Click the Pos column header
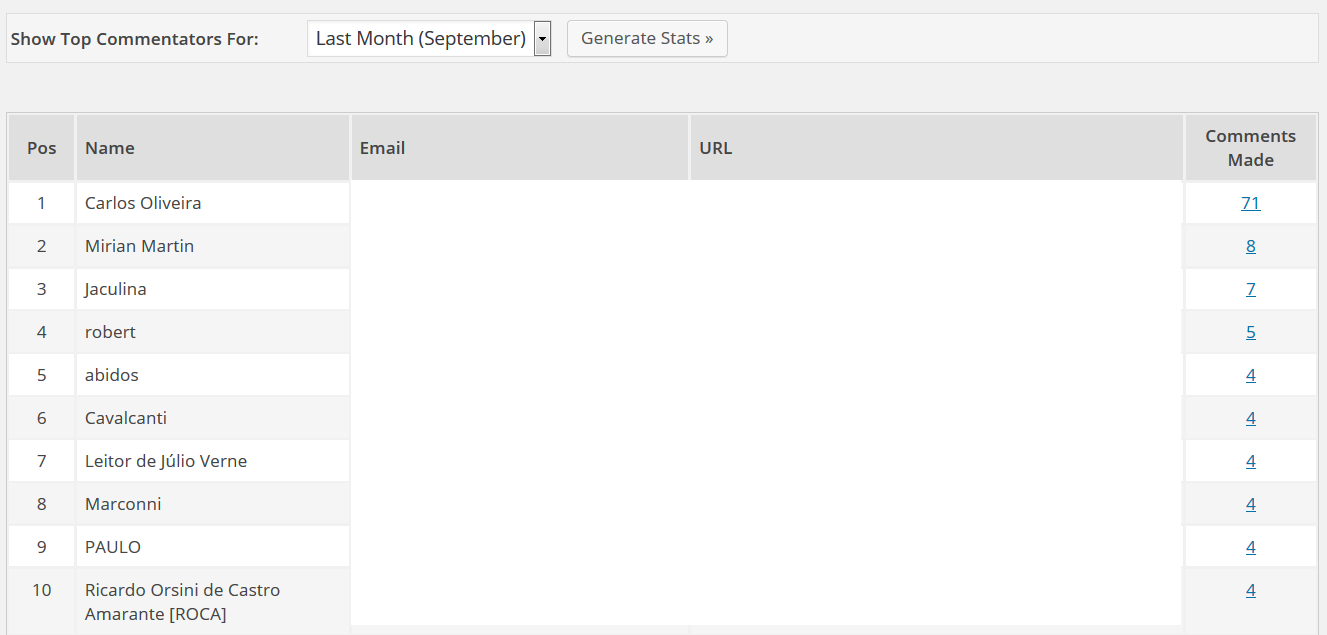Viewport: 1327px width, 635px height. 42,148
